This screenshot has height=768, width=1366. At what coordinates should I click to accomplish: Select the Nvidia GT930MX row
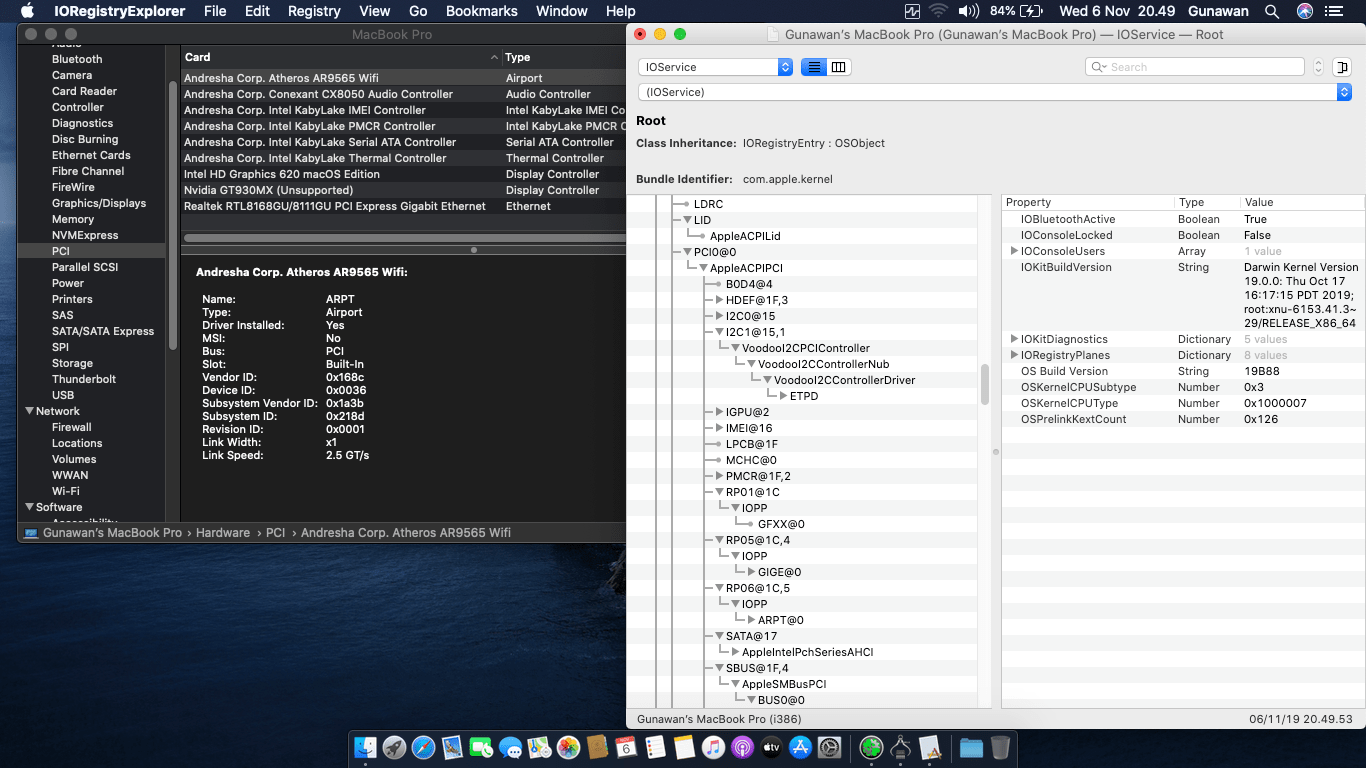(x=268, y=190)
